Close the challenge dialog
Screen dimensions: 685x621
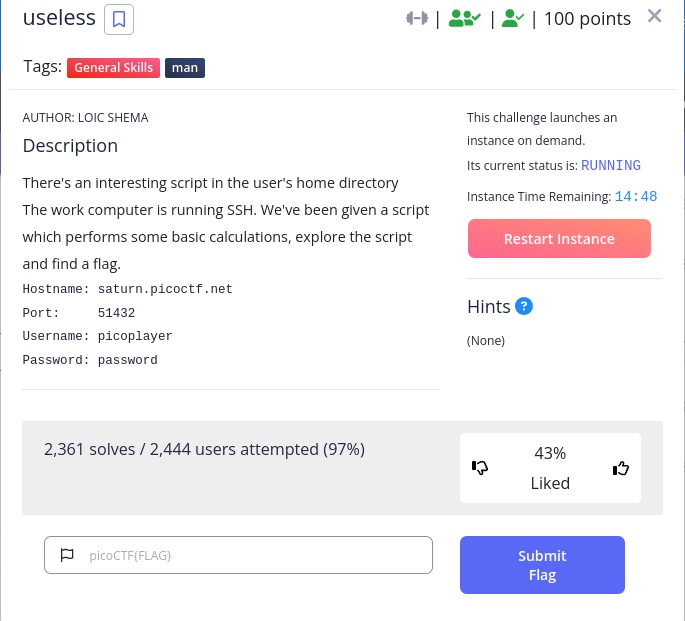pyautogui.click(x=654, y=16)
